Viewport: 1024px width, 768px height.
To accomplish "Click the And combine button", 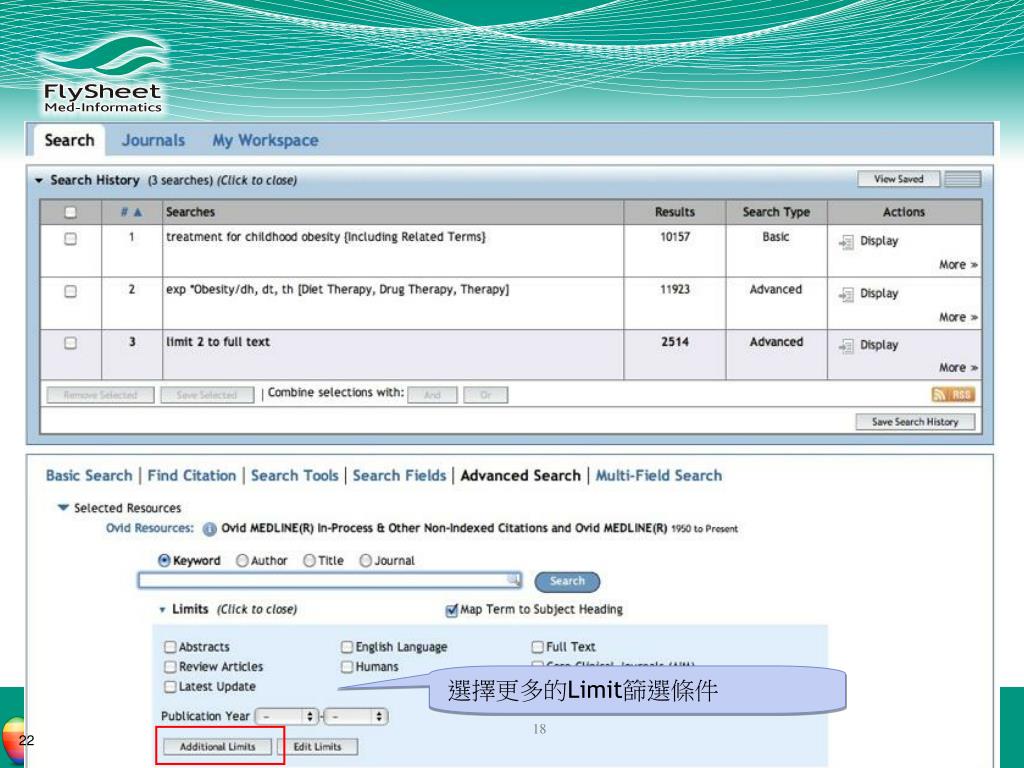I will tap(432, 395).
